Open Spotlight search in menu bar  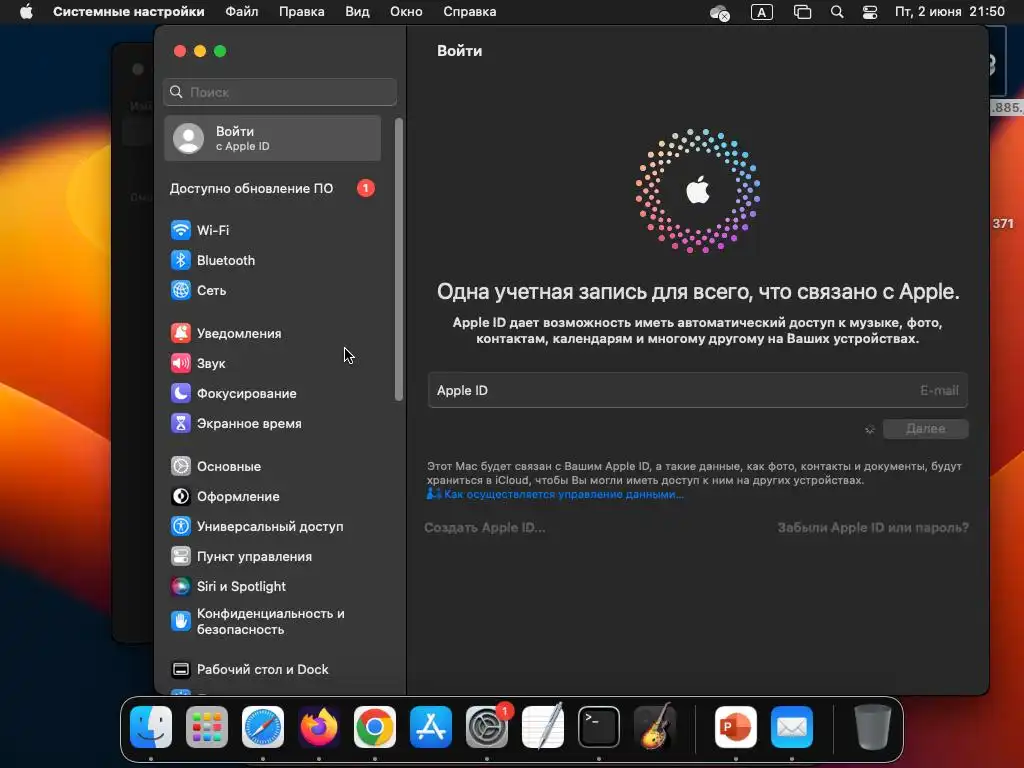[837, 12]
